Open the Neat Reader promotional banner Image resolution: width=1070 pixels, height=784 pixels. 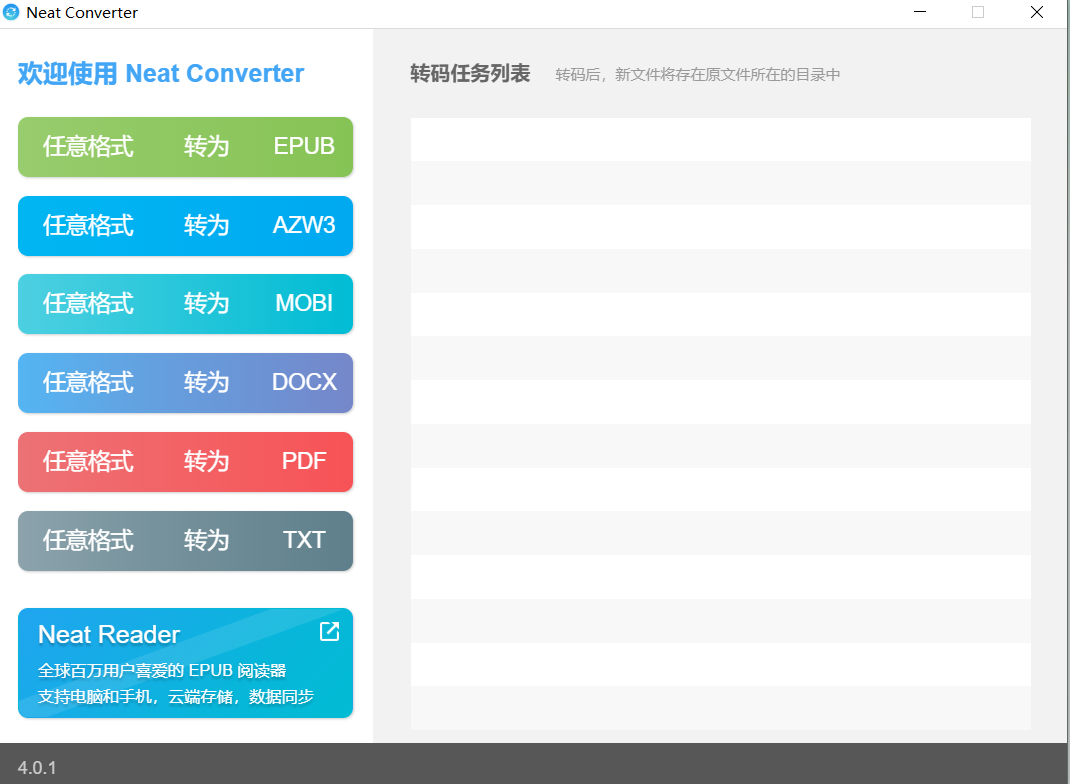click(185, 663)
